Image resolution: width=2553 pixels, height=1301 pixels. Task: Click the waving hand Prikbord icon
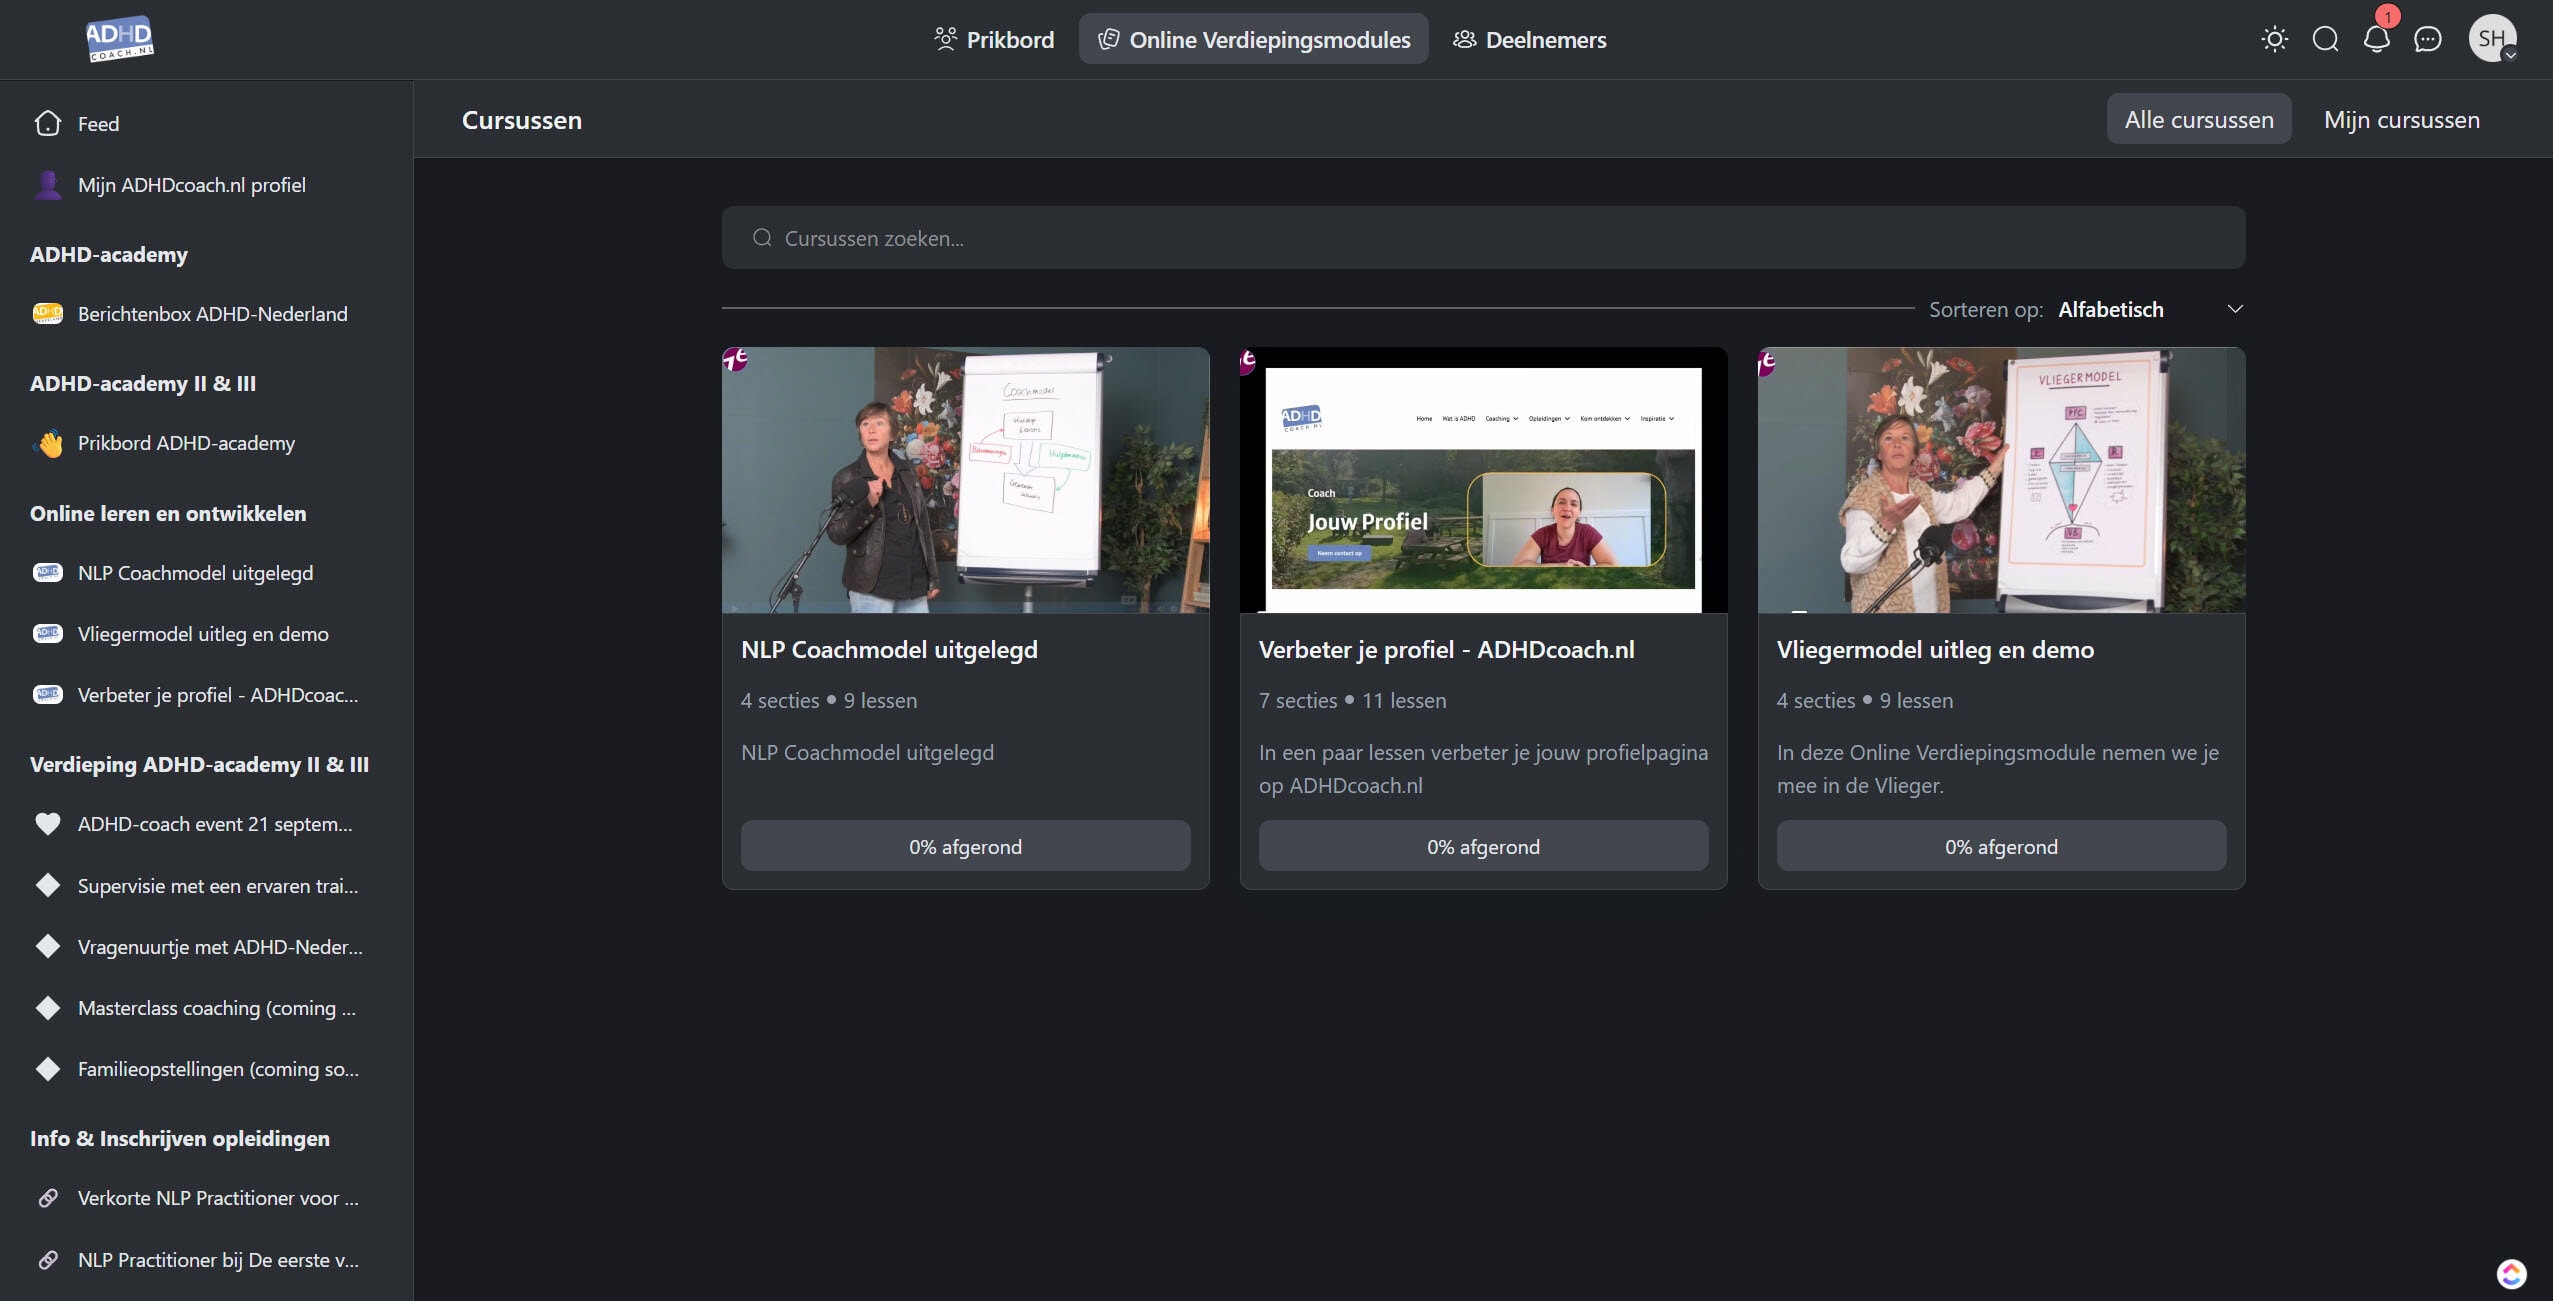(x=47, y=443)
